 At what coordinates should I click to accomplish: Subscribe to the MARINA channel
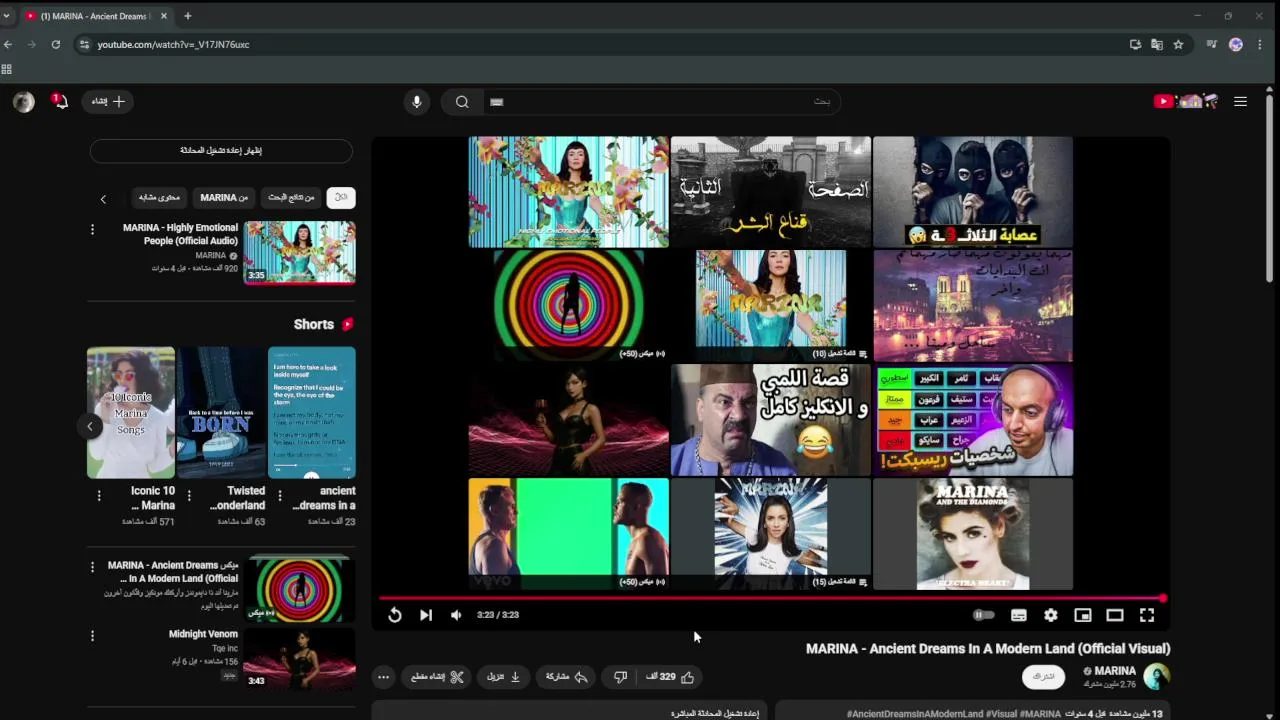point(1043,677)
